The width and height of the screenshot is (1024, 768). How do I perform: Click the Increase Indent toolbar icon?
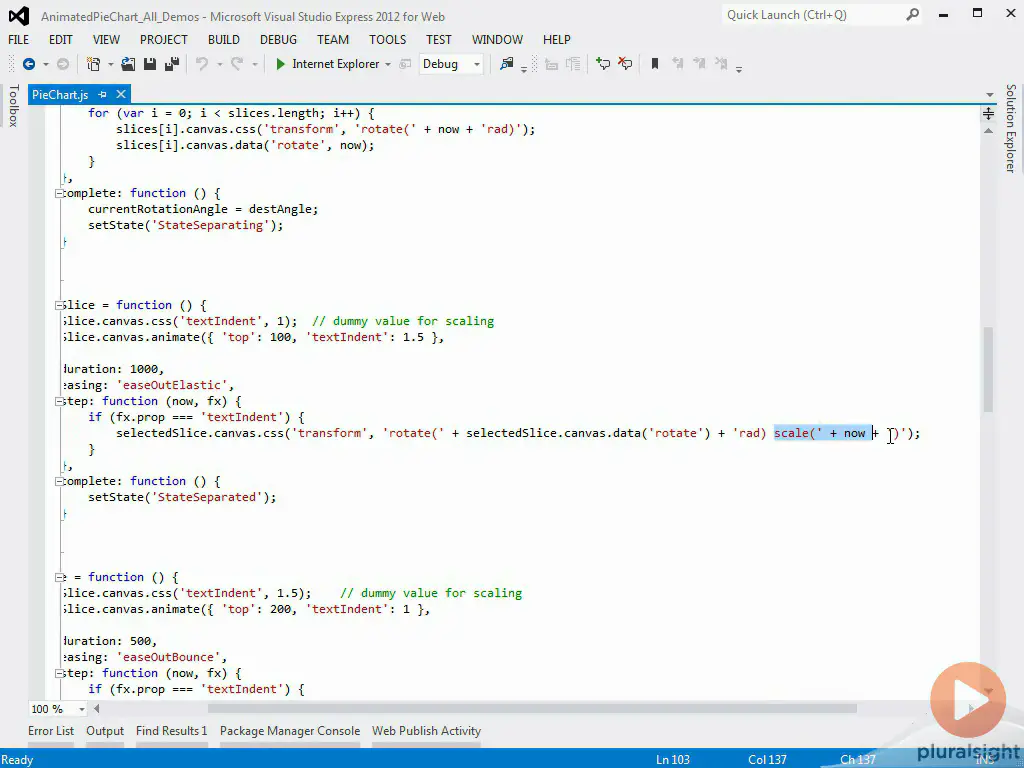[573, 64]
